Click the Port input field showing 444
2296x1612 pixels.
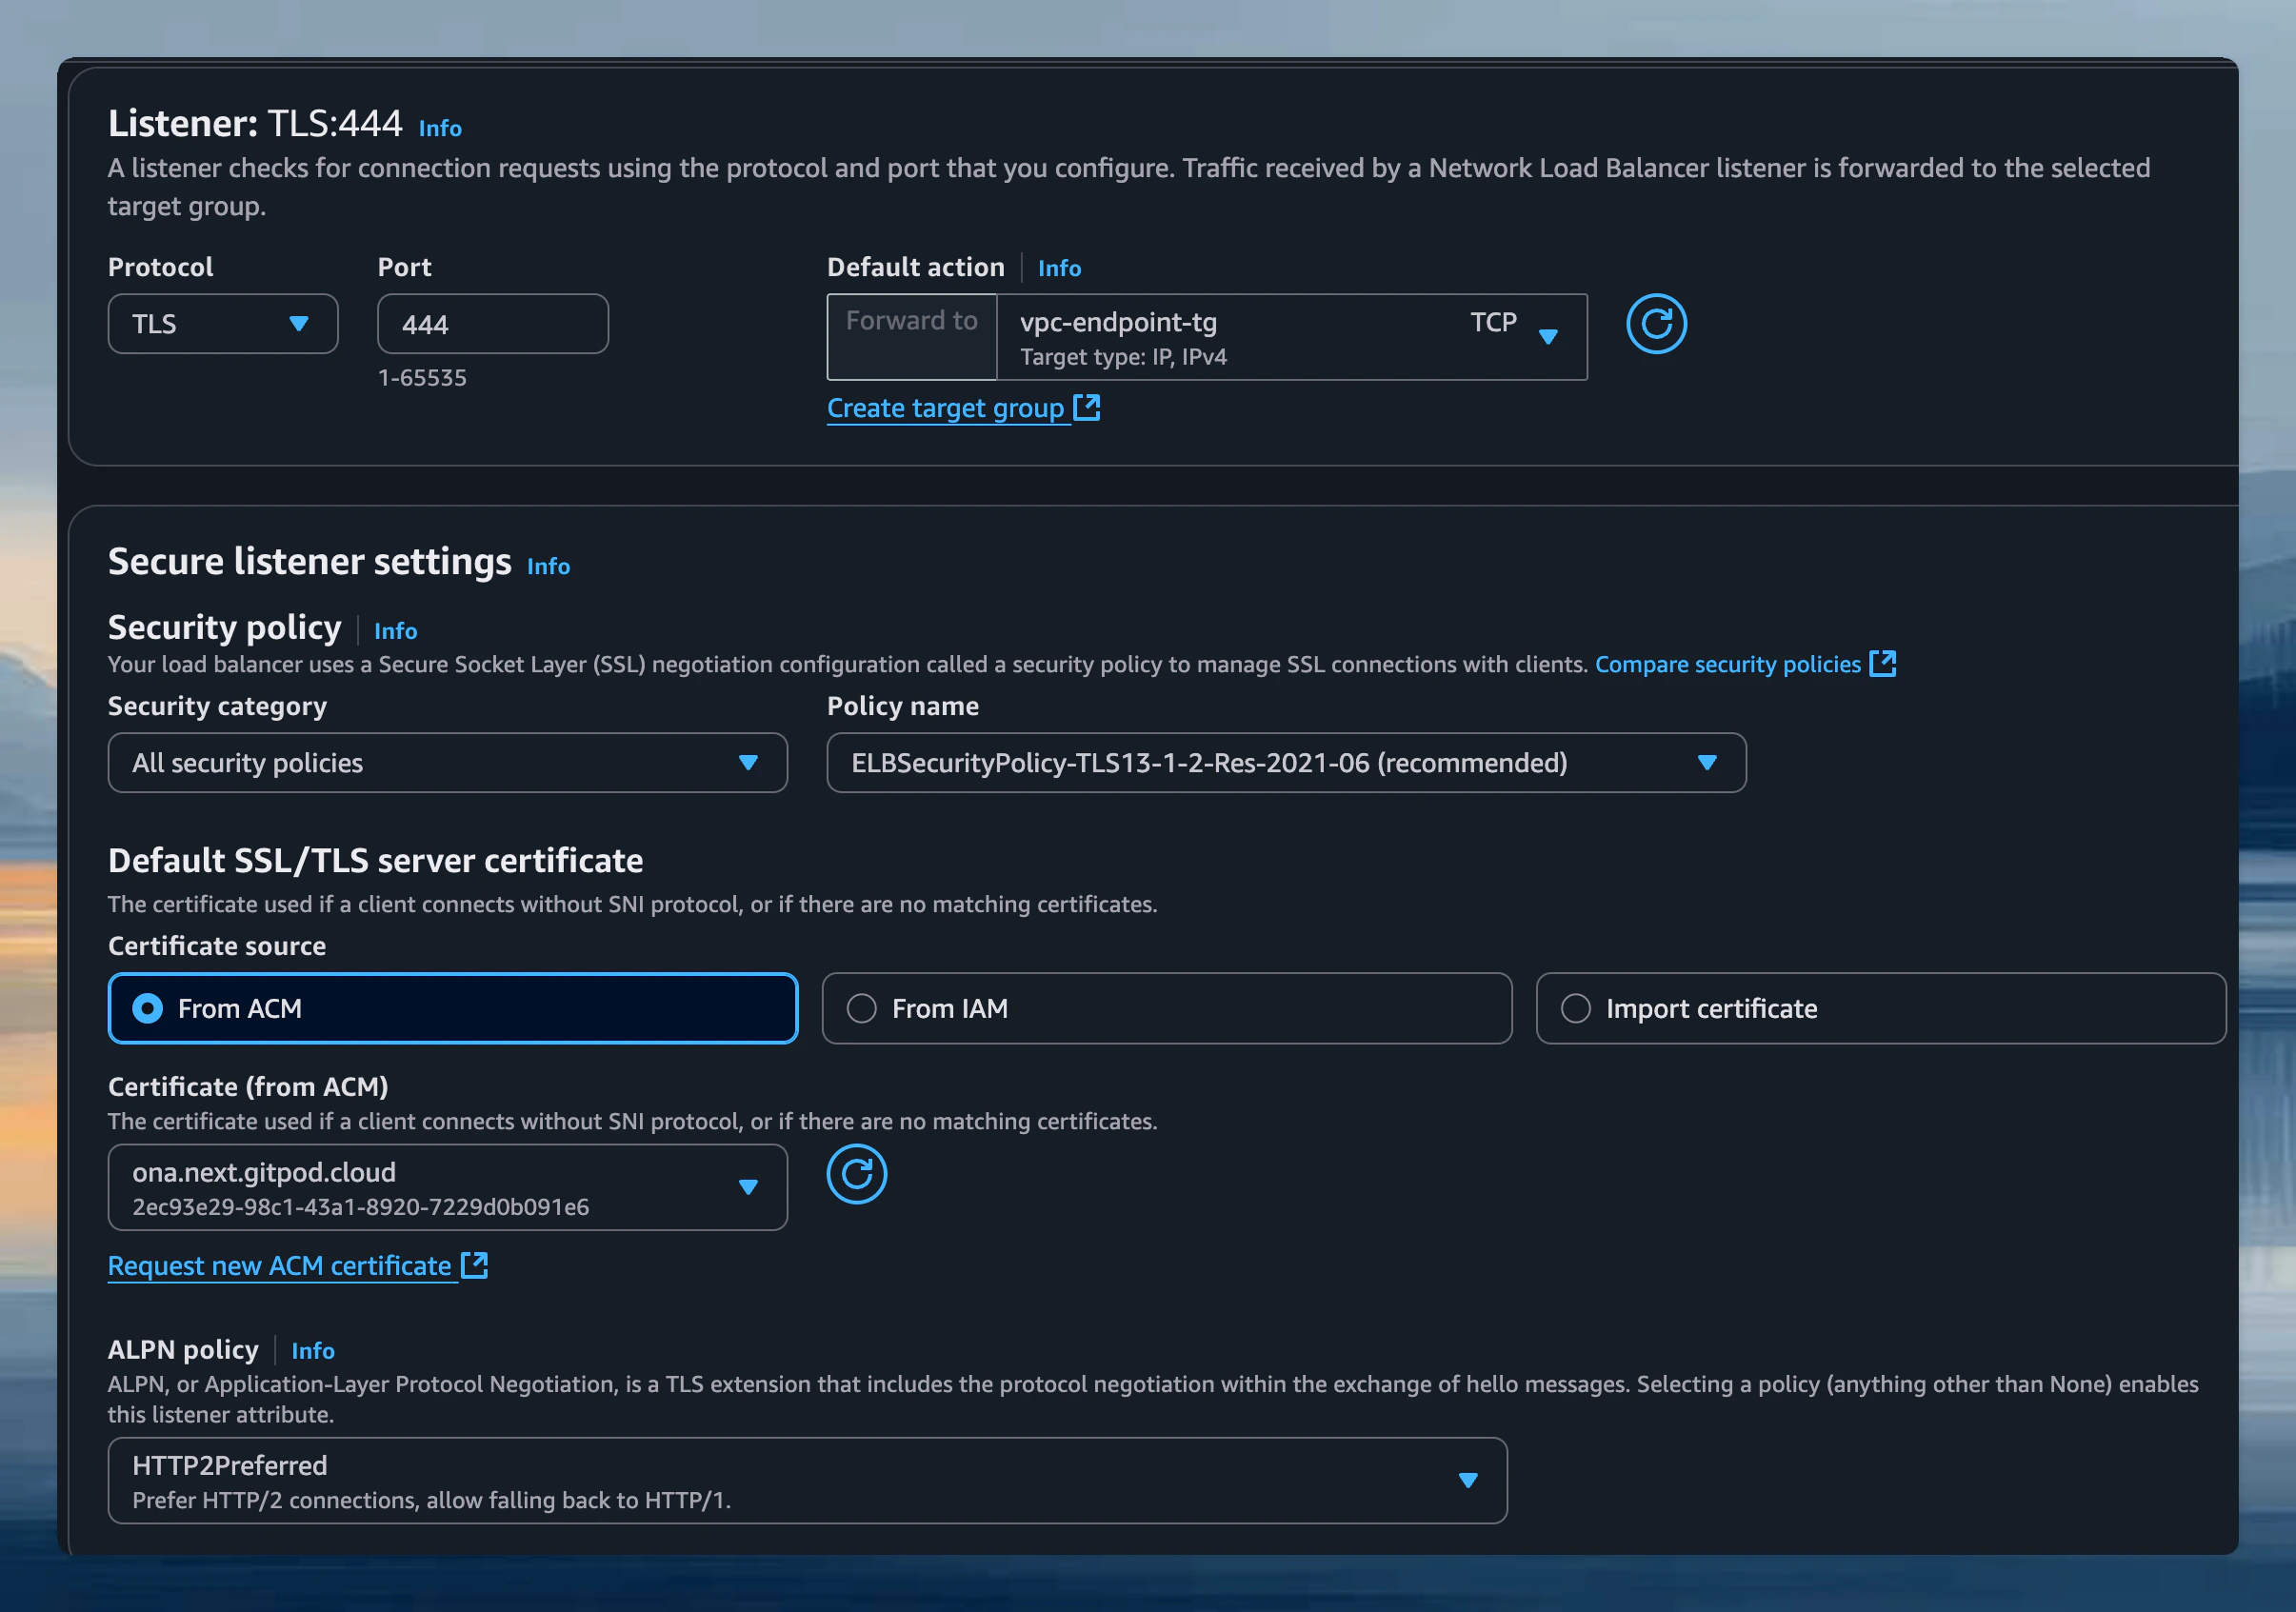coord(492,323)
